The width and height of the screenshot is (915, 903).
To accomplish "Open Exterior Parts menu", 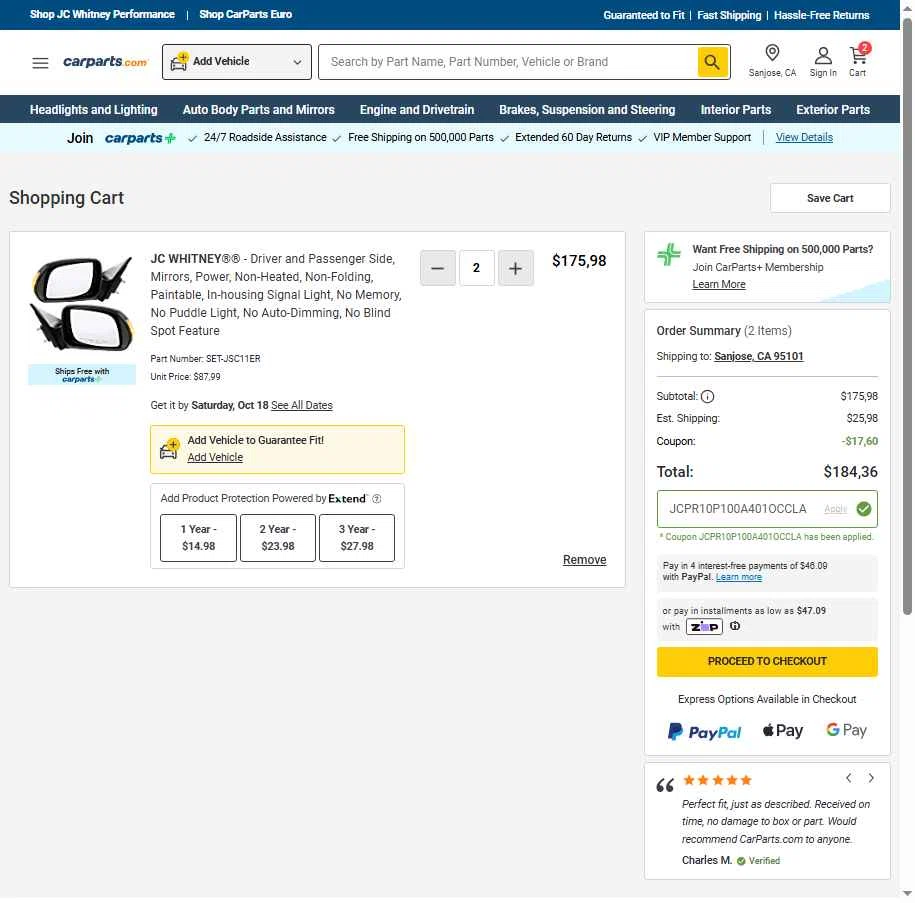I will [x=833, y=110].
